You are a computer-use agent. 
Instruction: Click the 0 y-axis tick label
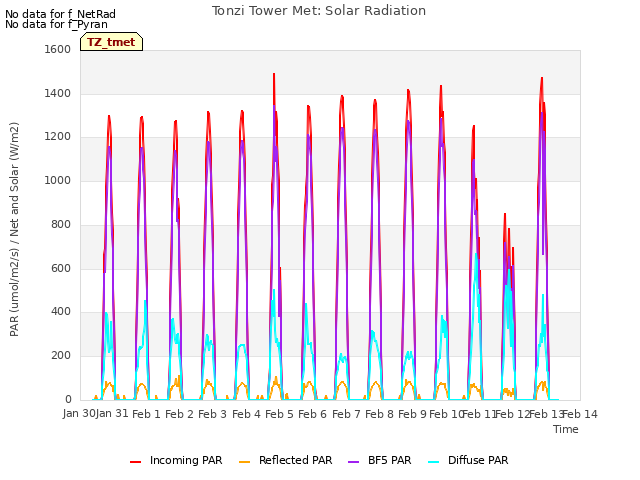(x=68, y=400)
